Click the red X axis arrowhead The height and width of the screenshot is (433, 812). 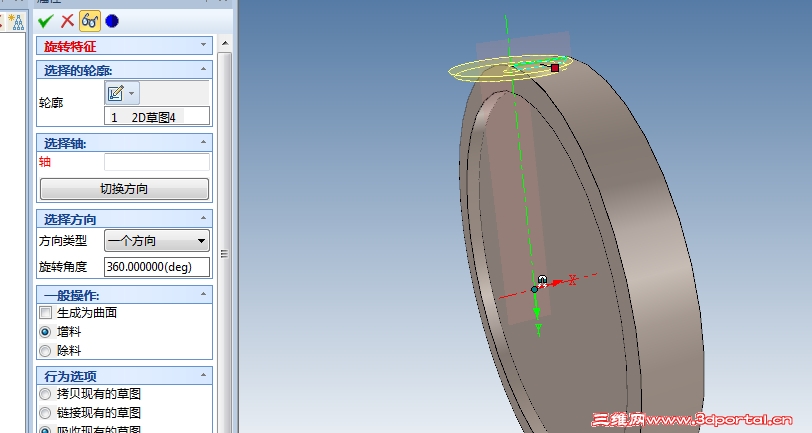(557, 283)
